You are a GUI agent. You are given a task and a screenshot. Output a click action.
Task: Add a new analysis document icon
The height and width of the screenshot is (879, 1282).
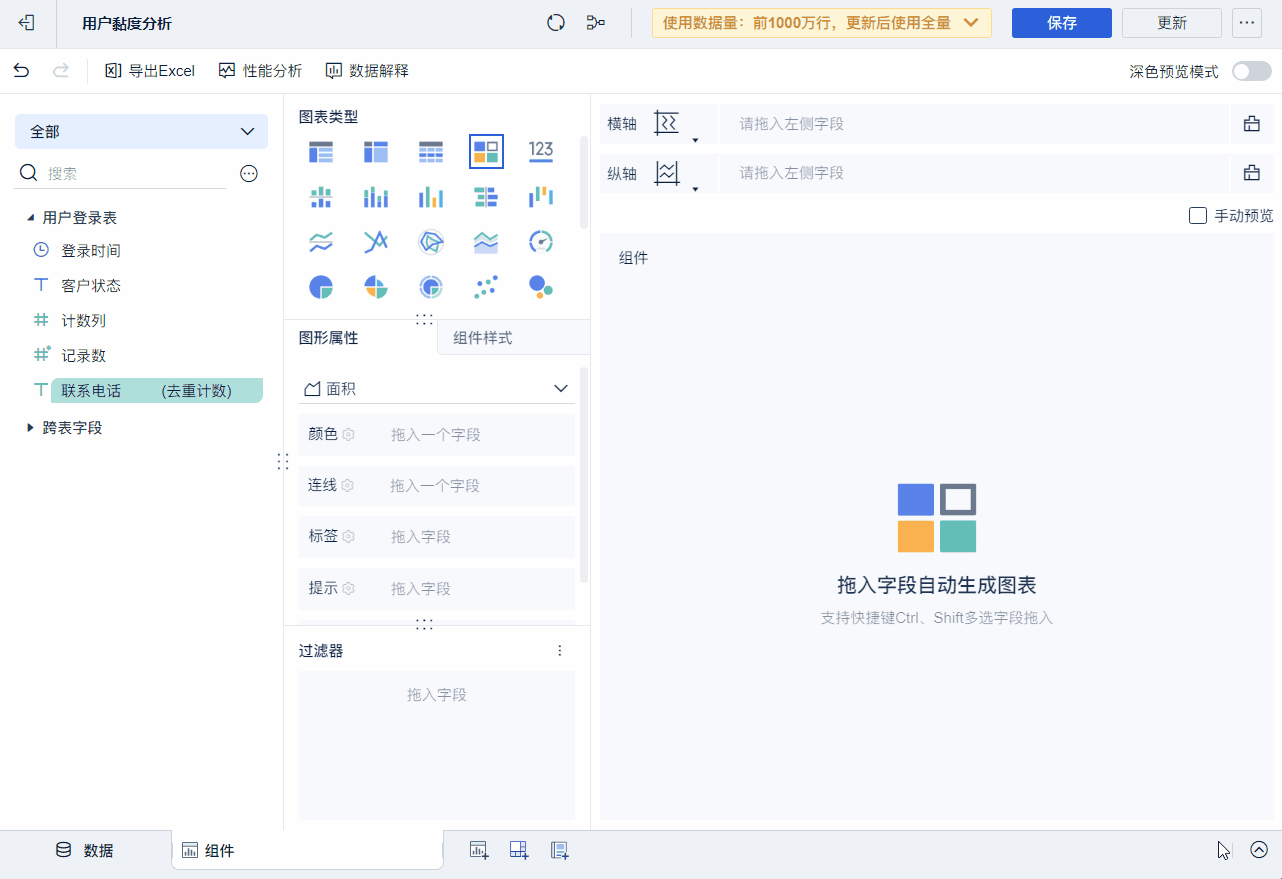[560, 850]
